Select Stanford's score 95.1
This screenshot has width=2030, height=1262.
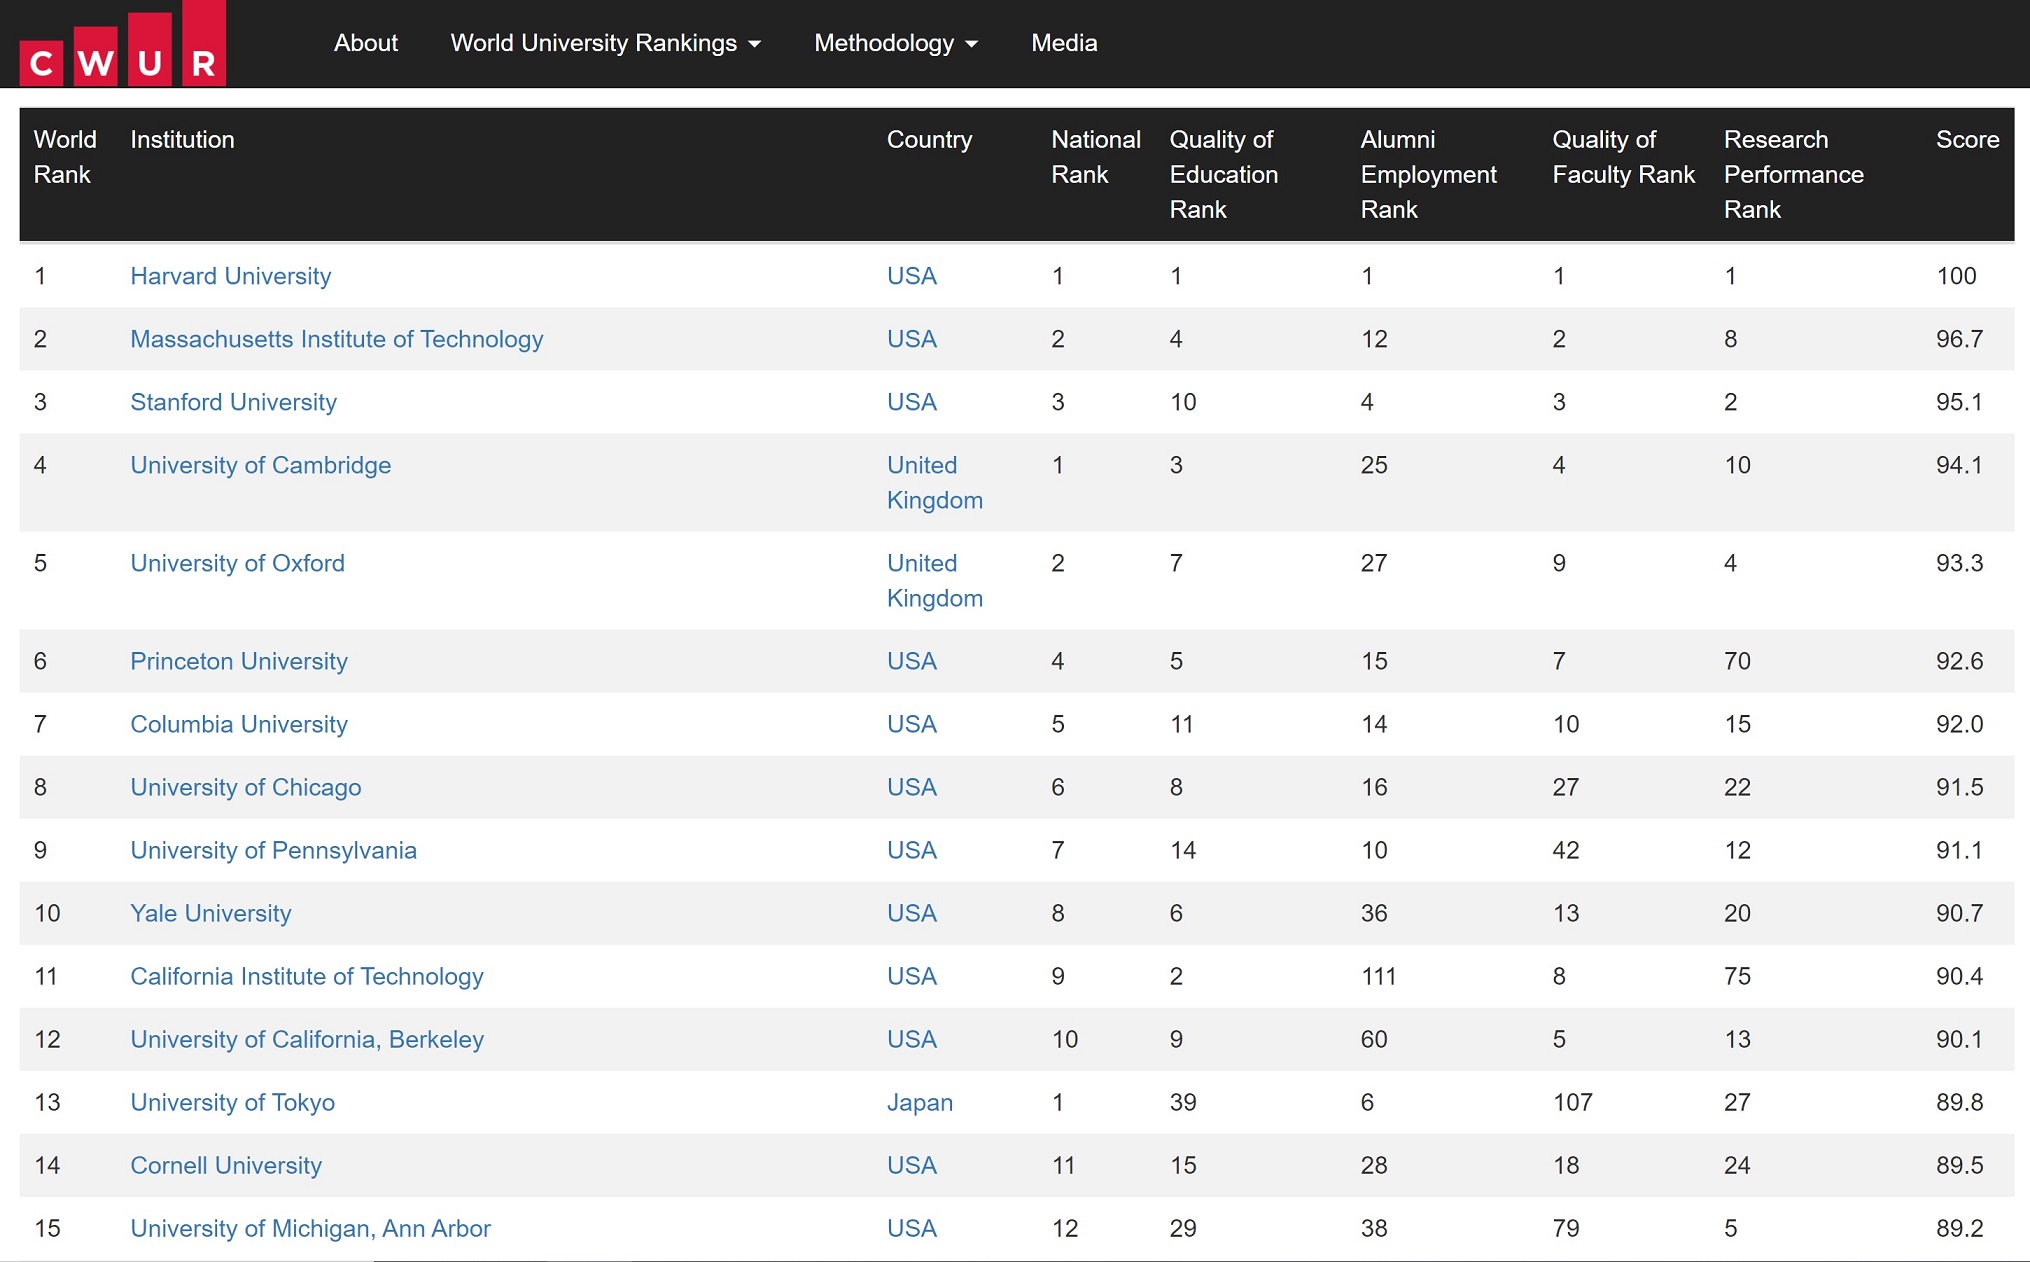coord(1960,402)
